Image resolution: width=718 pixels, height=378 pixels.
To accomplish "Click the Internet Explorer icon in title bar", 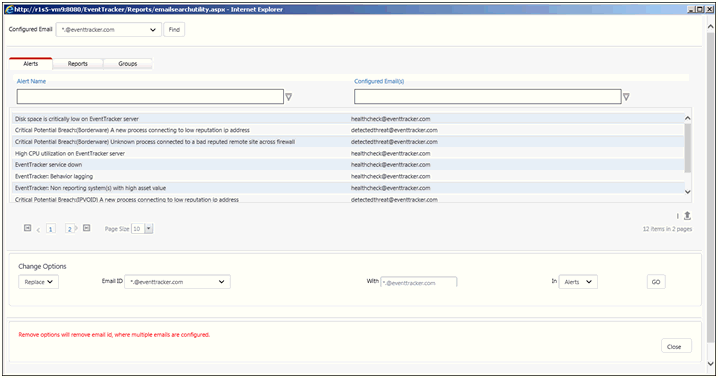I will [x=9, y=9].
